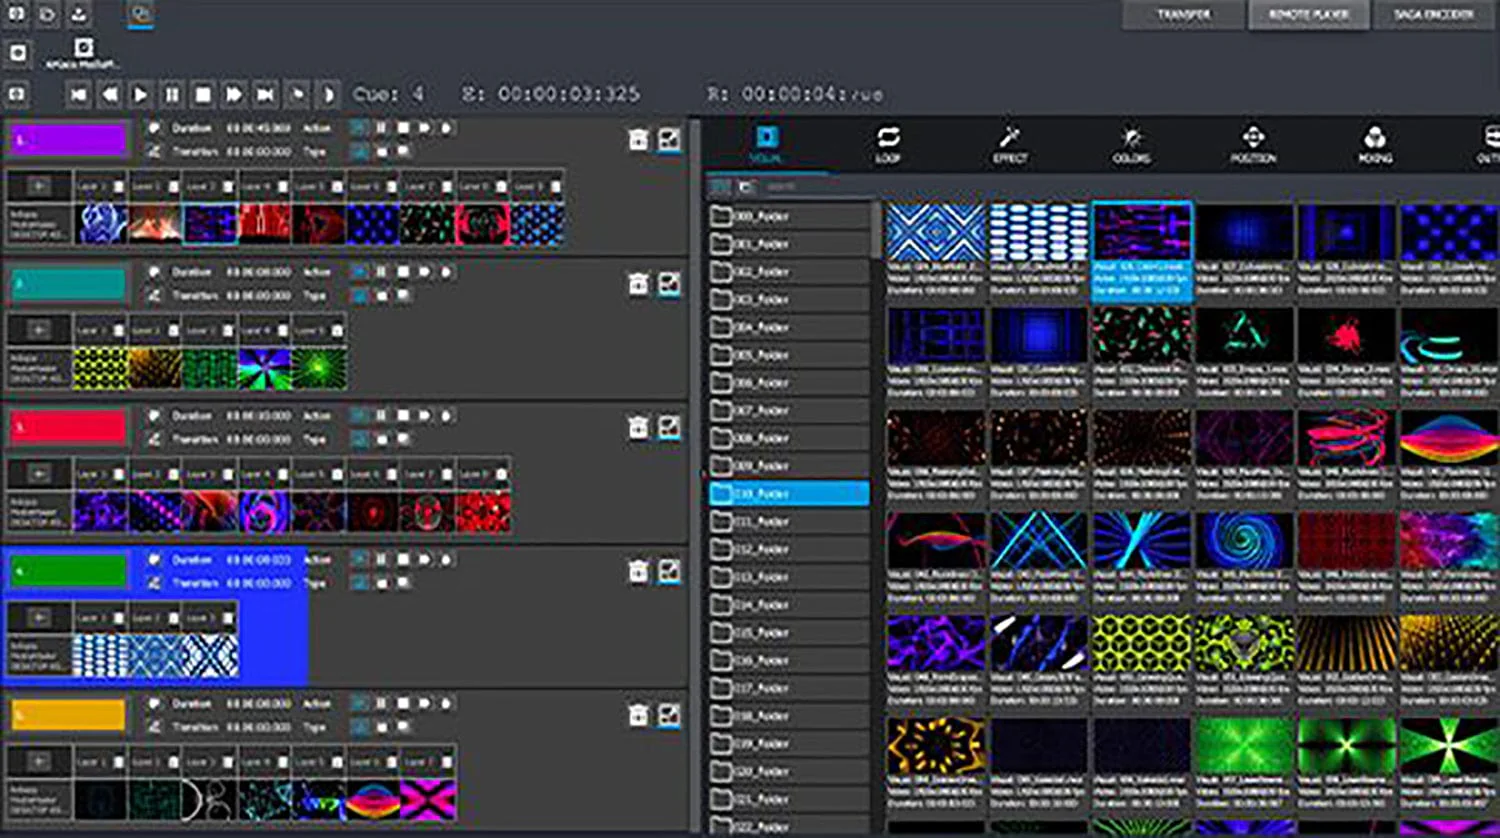Toggle the Layer 7 checkbox in yellow cue 5
Viewport: 1500px width, 838px height.
[x=446, y=761]
